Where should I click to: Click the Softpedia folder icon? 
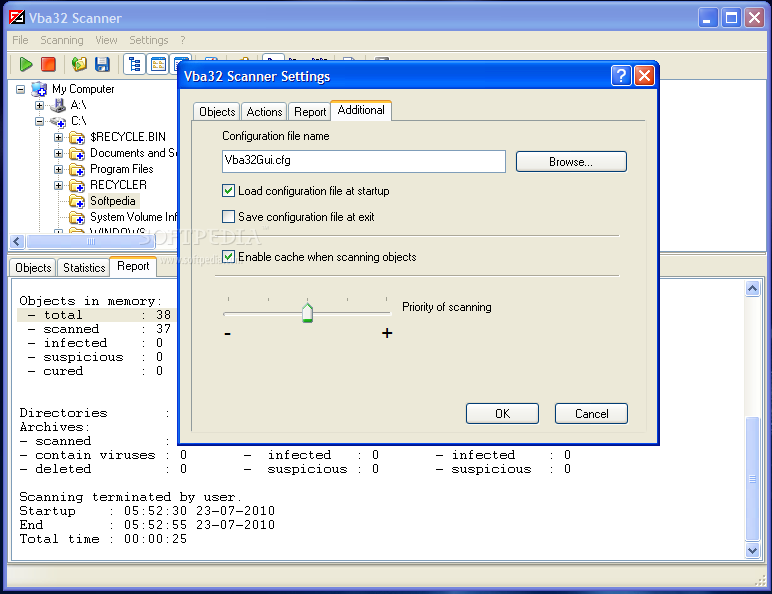tap(77, 201)
